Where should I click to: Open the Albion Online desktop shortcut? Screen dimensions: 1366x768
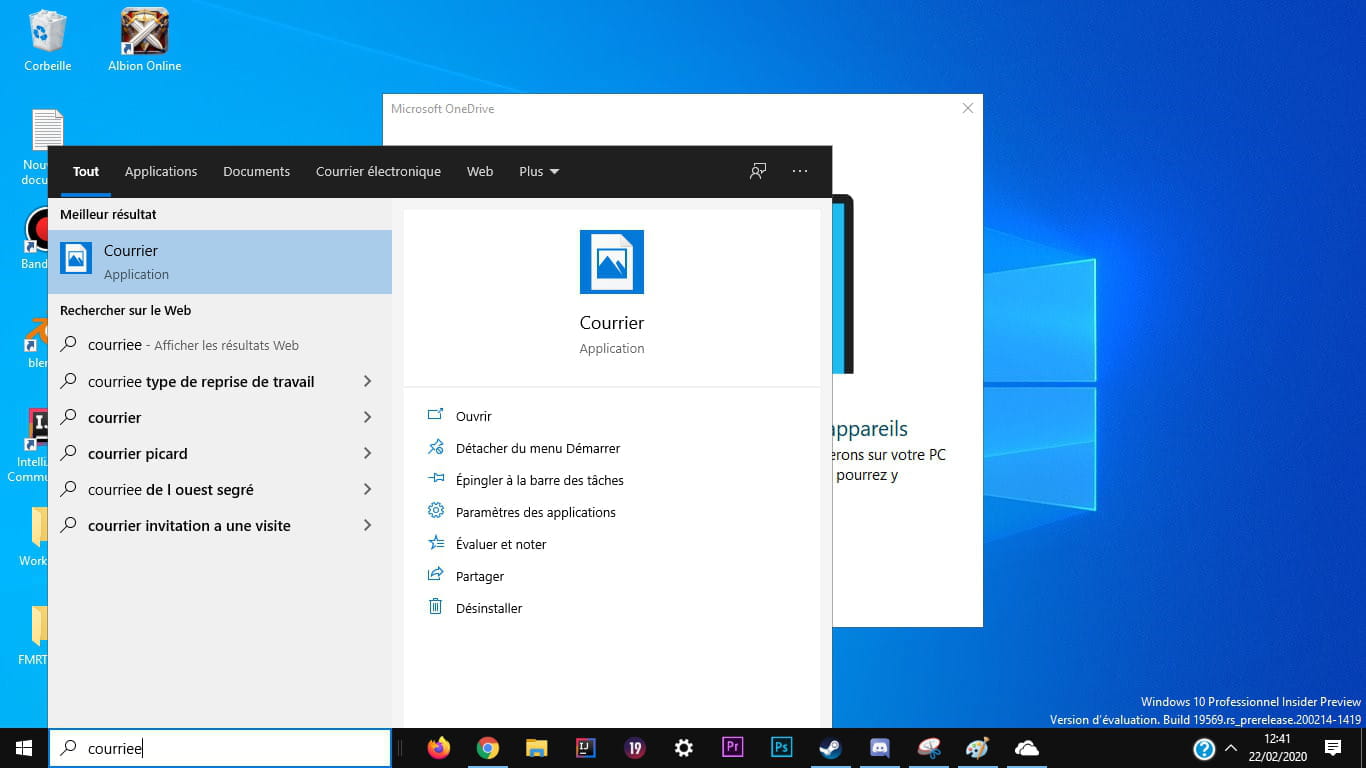pos(145,40)
